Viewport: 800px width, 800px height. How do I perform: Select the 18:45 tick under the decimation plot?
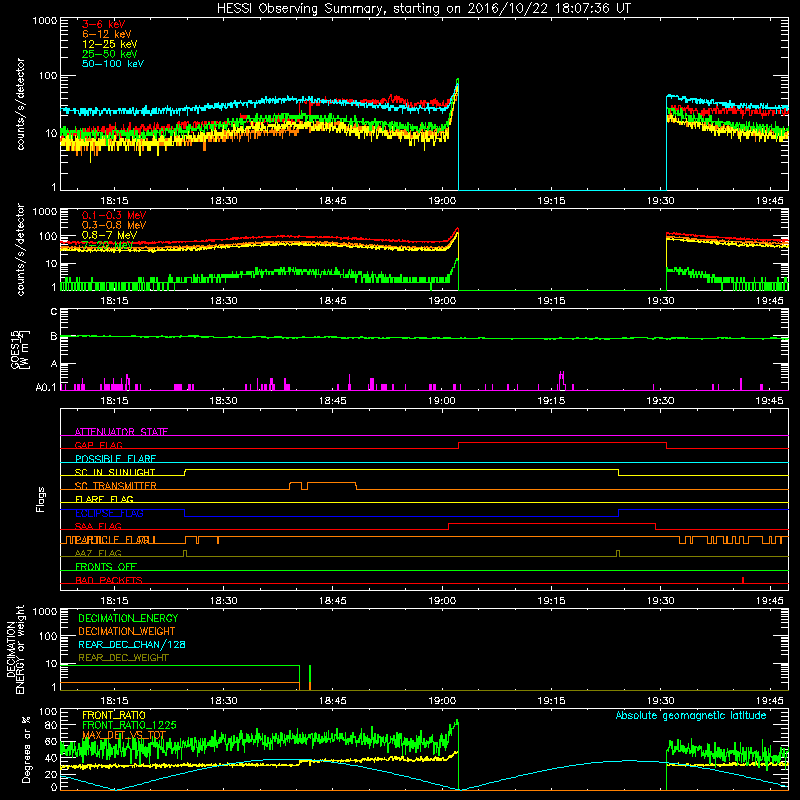tap(333, 701)
